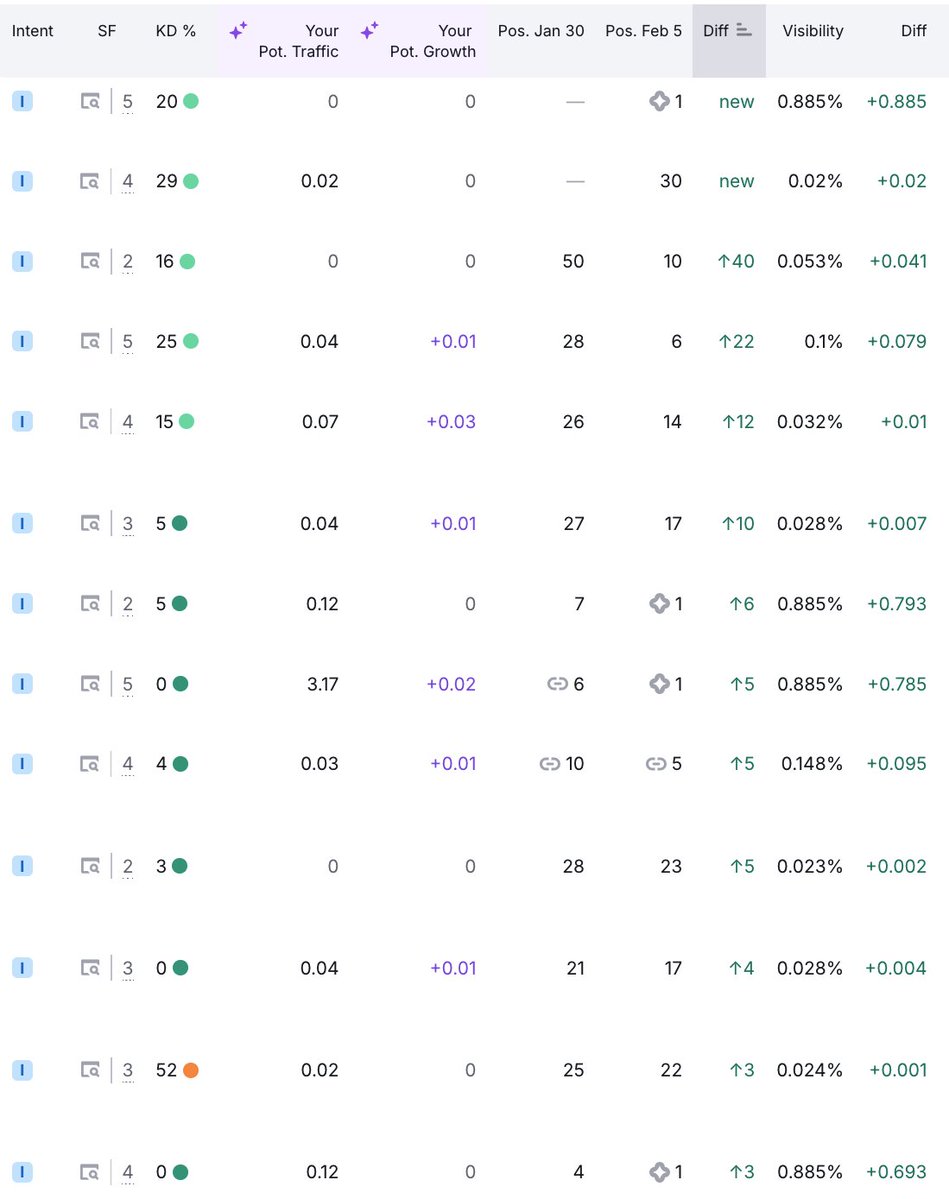Click link icon beside Jan 30 position 10

(550, 764)
